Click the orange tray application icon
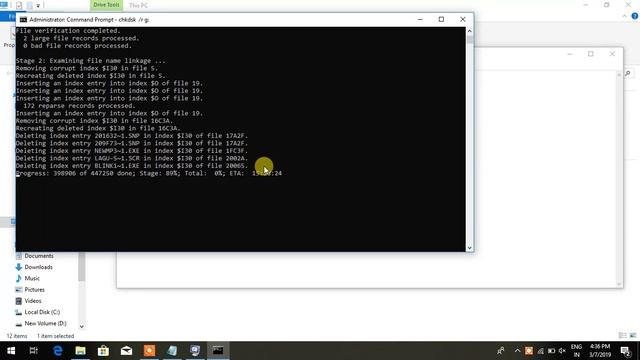The image size is (640, 360). pyautogui.click(x=529, y=351)
